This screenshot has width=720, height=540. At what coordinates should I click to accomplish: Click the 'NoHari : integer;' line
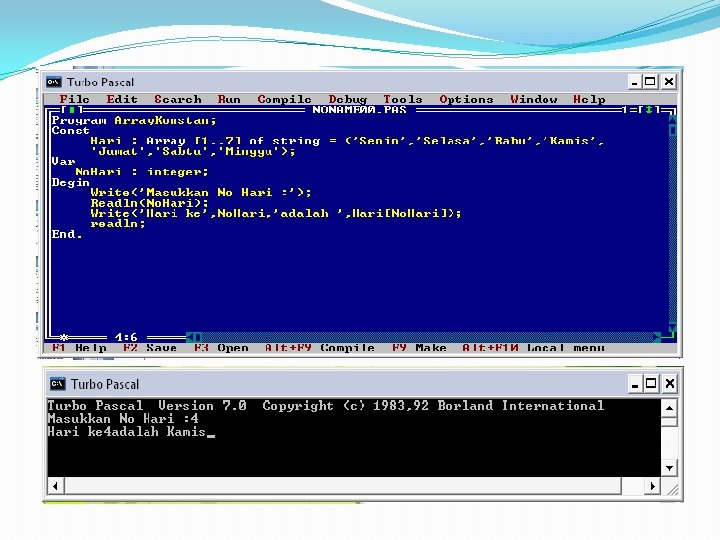[x=141, y=172]
